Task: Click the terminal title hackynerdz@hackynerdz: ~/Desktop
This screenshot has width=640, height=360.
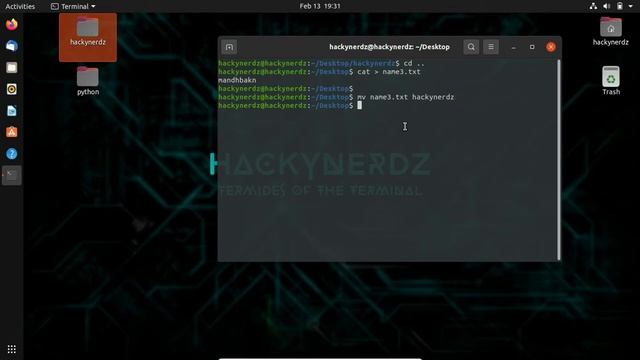Action: [389, 47]
